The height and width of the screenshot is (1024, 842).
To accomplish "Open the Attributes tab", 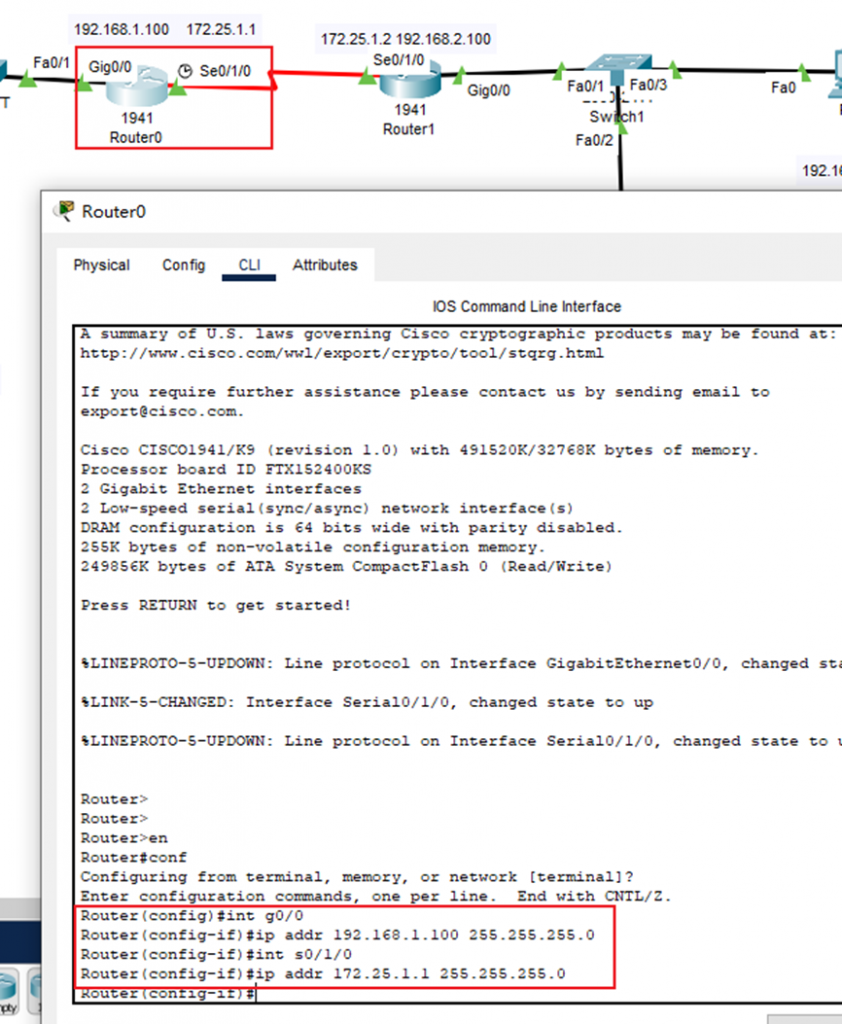I will point(325,265).
